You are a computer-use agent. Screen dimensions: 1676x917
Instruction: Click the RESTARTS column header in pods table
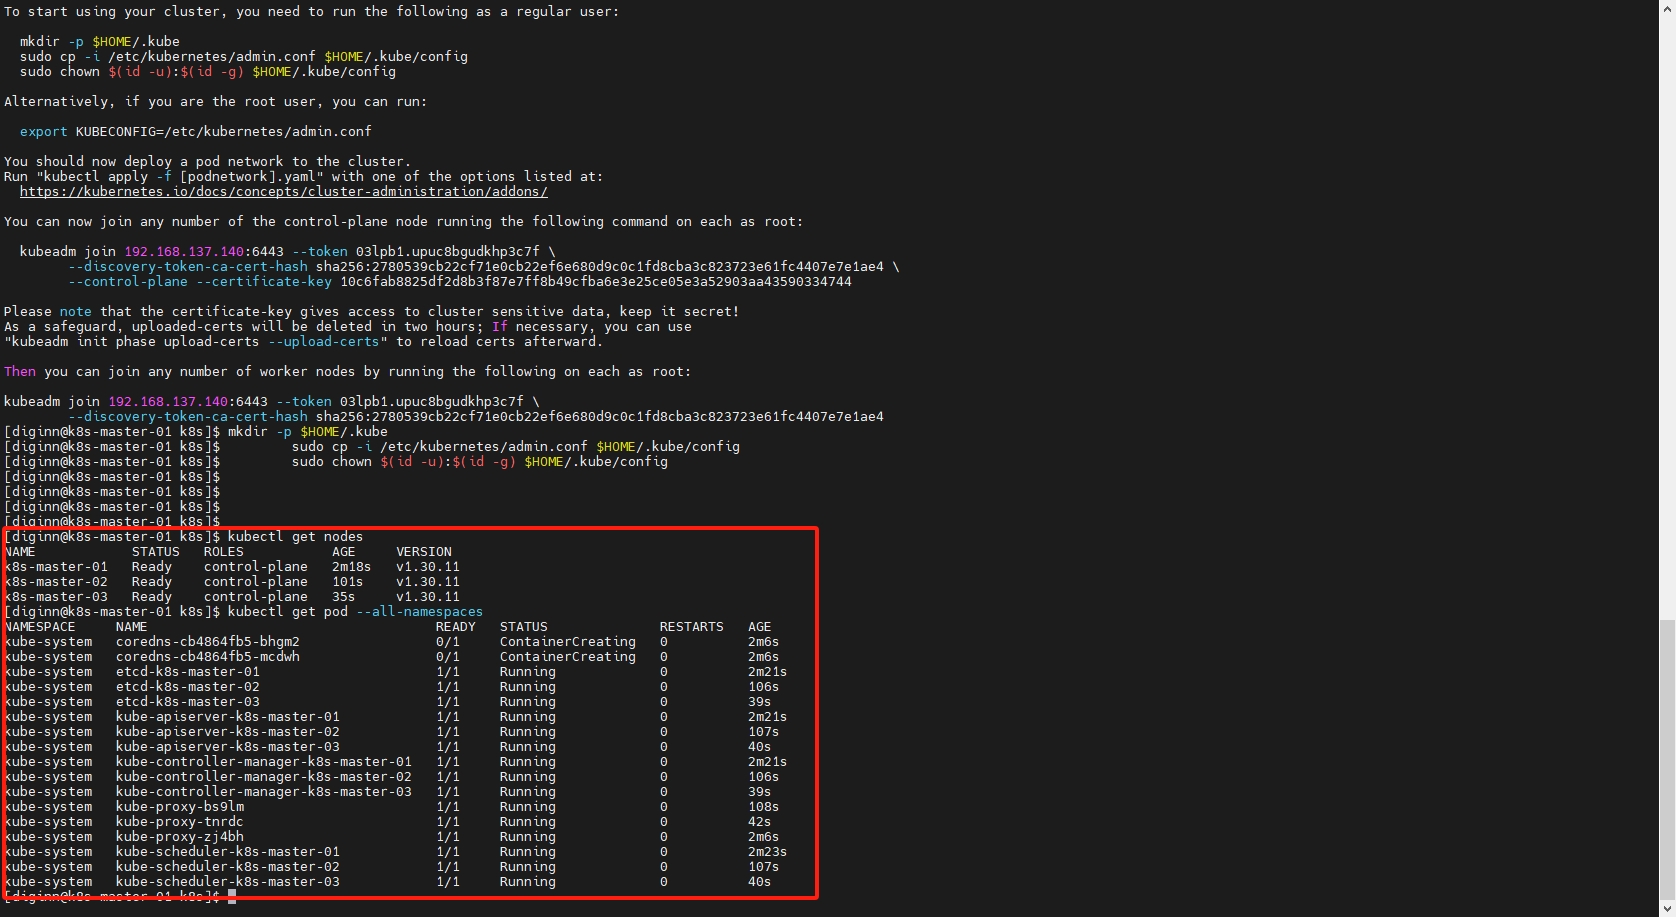(x=691, y=627)
